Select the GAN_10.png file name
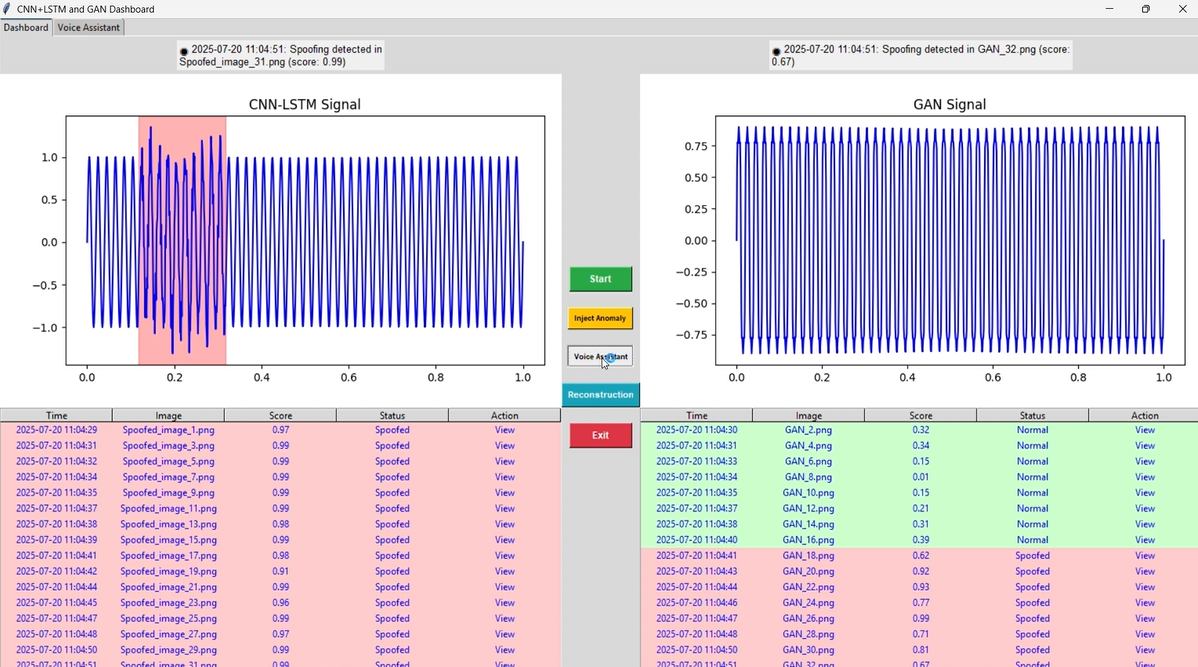The image size is (1198, 667). pos(808,493)
